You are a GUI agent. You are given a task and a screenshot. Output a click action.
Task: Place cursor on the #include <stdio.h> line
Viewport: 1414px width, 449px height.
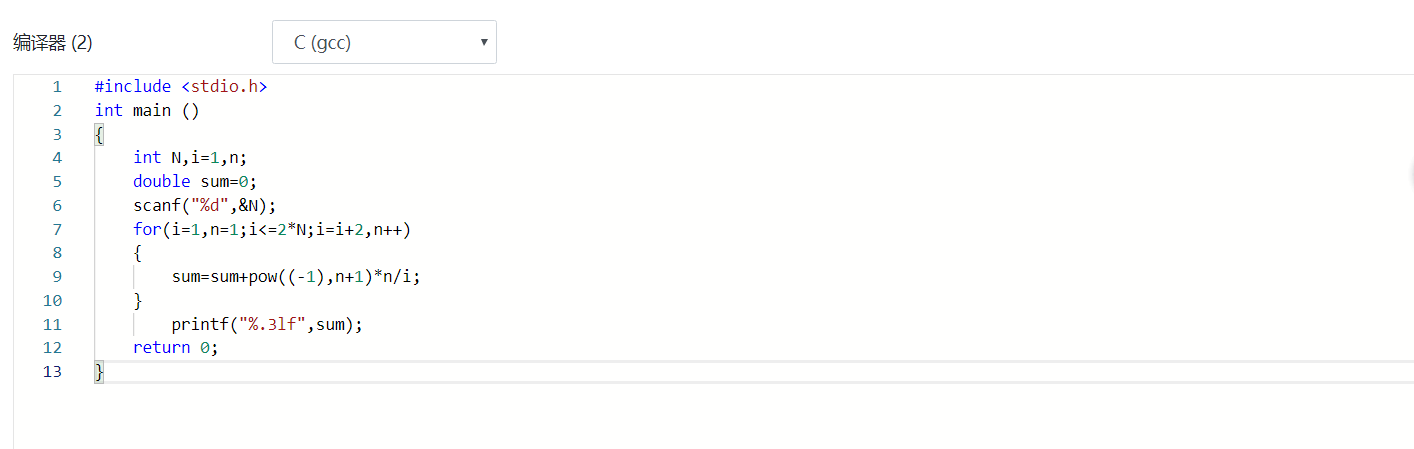pyautogui.click(x=181, y=87)
